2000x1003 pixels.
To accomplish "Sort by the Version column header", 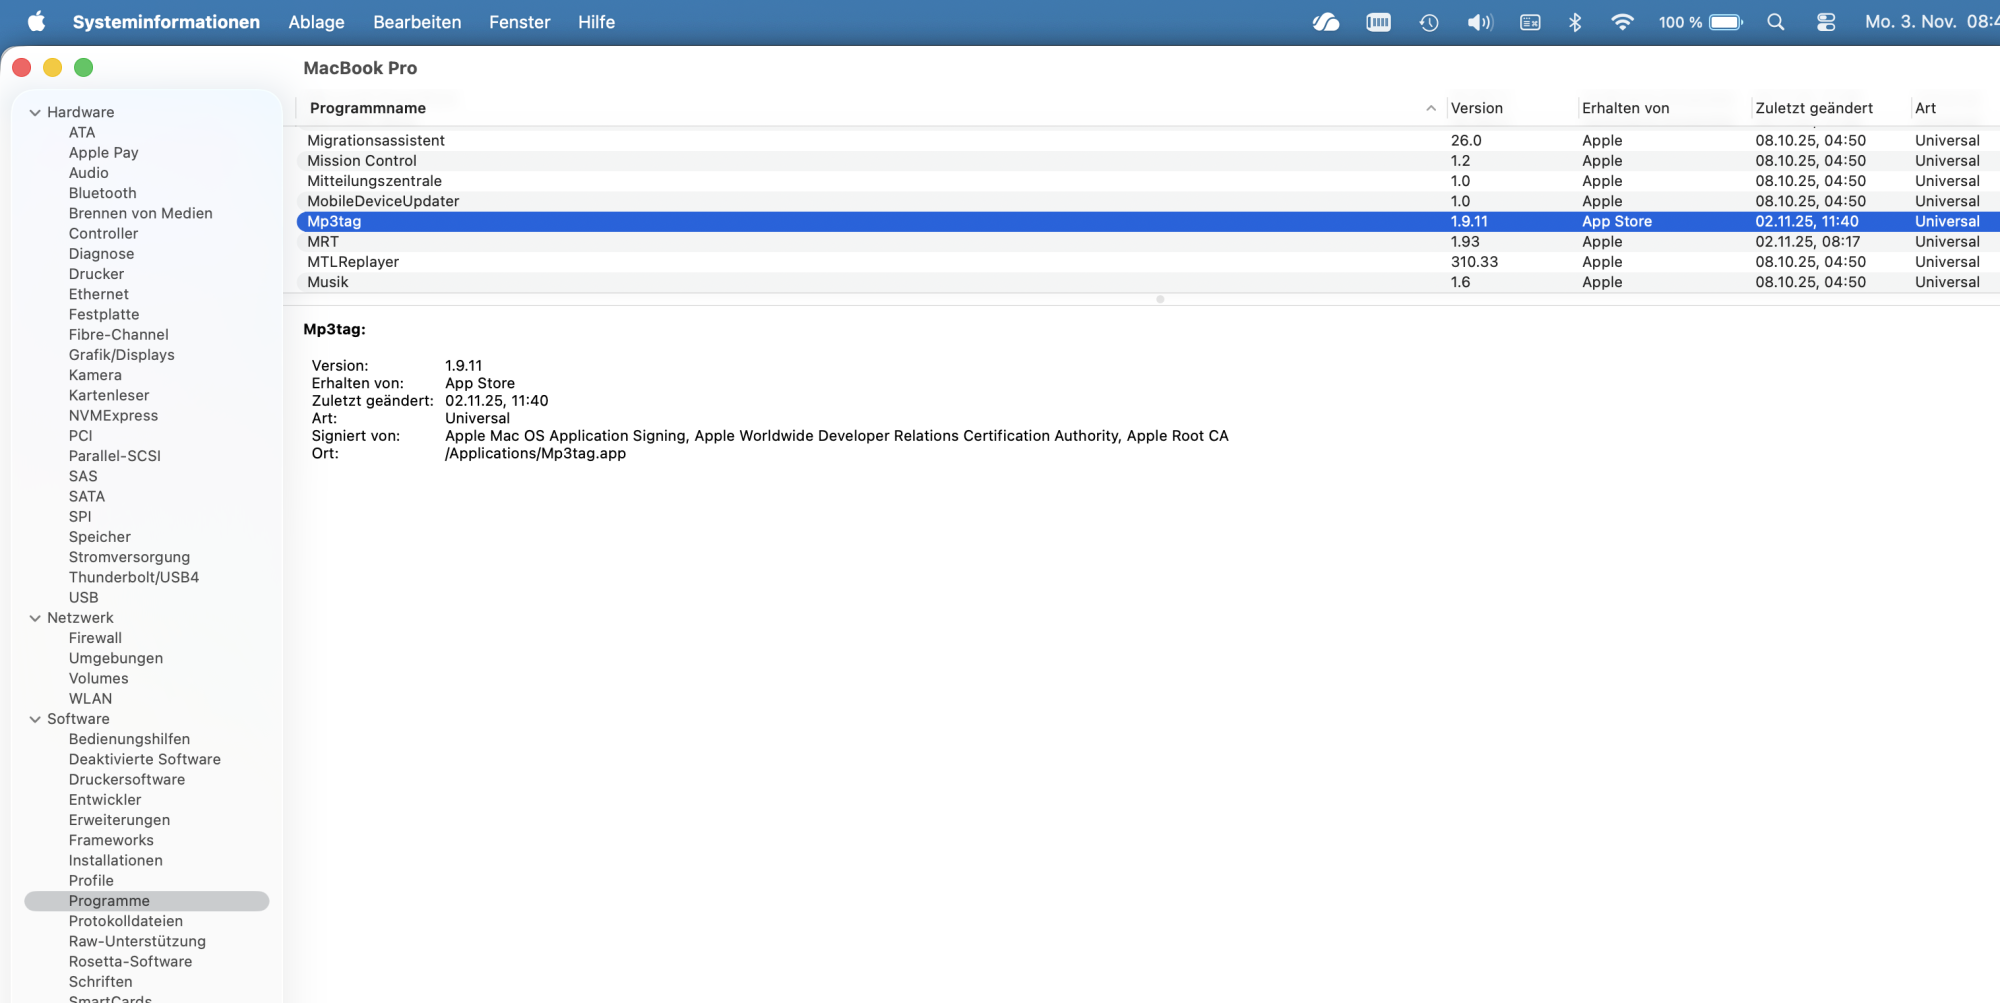I will (x=1510, y=108).
